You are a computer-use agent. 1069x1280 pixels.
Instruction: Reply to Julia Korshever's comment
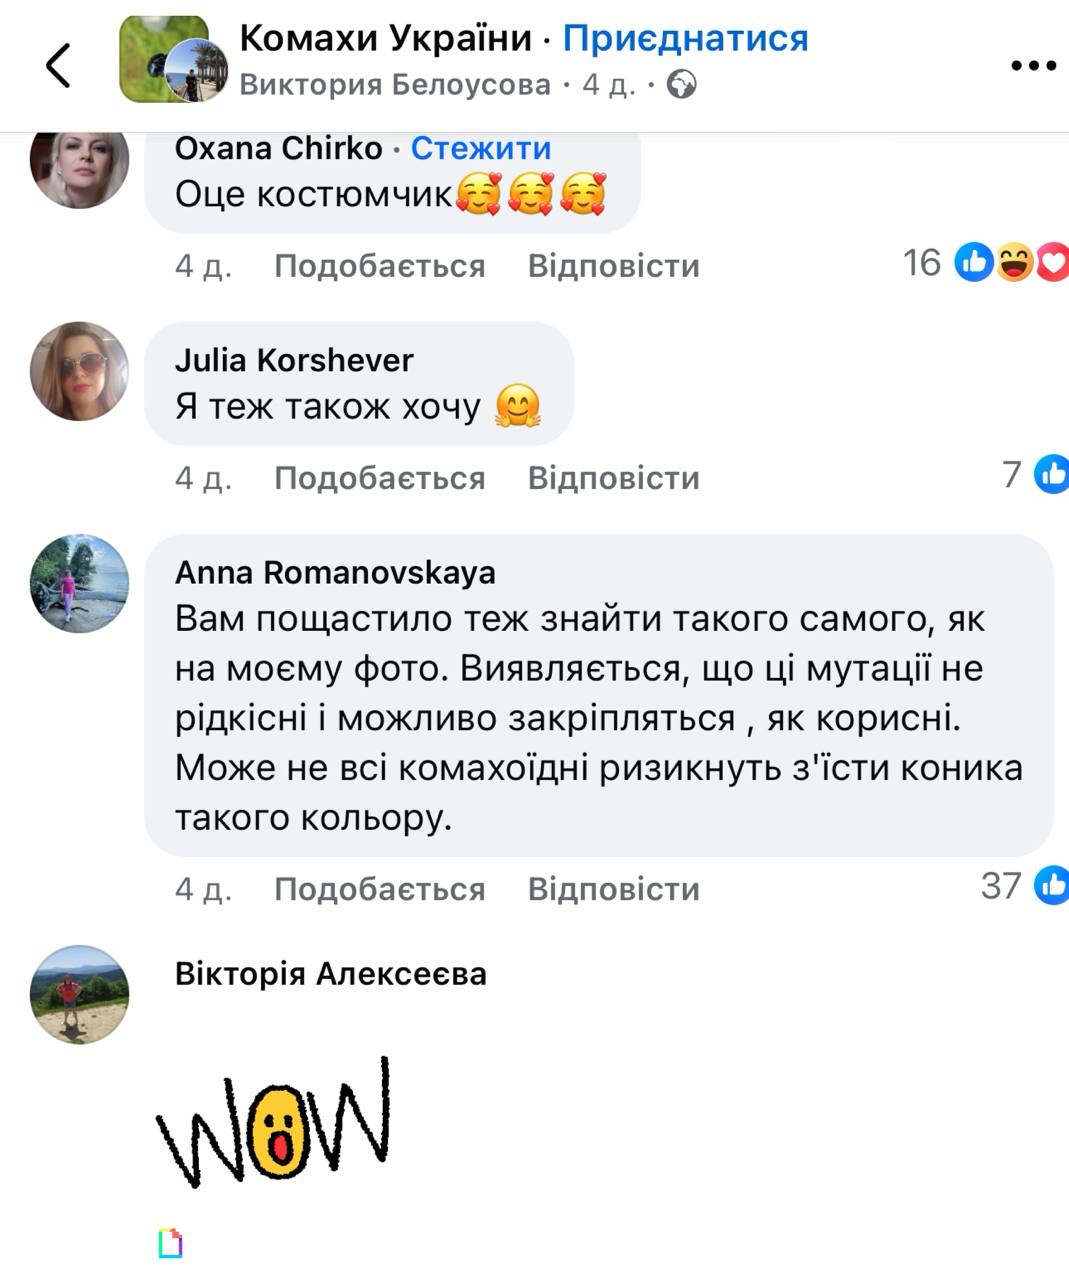pyautogui.click(x=614, y=478)
